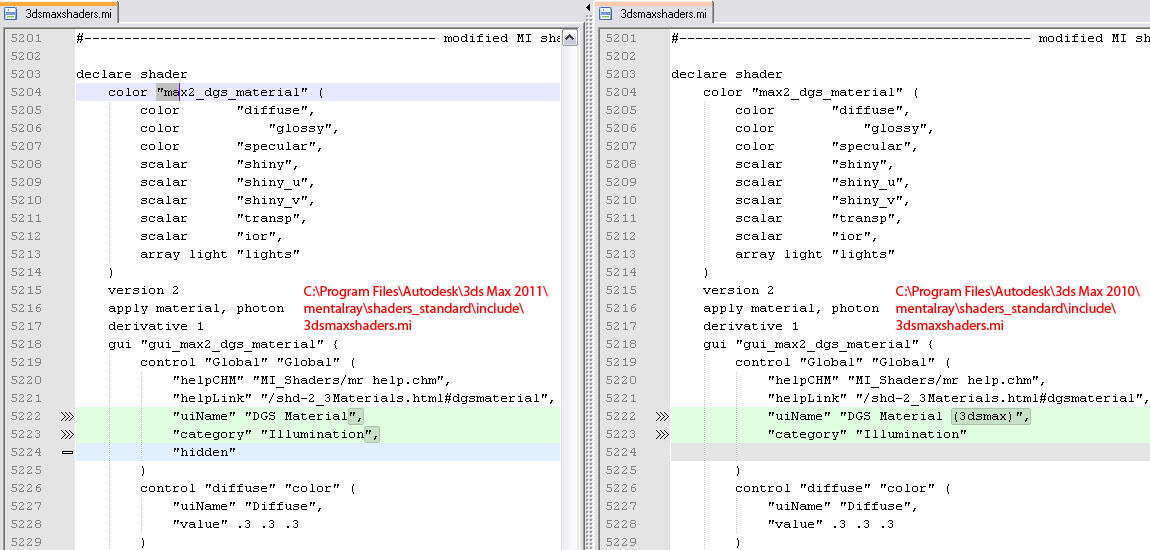This screenshot has width=1150, height=550.
Task: Click removed-line minus marker at left line 5224
Action: pos(67,452)
